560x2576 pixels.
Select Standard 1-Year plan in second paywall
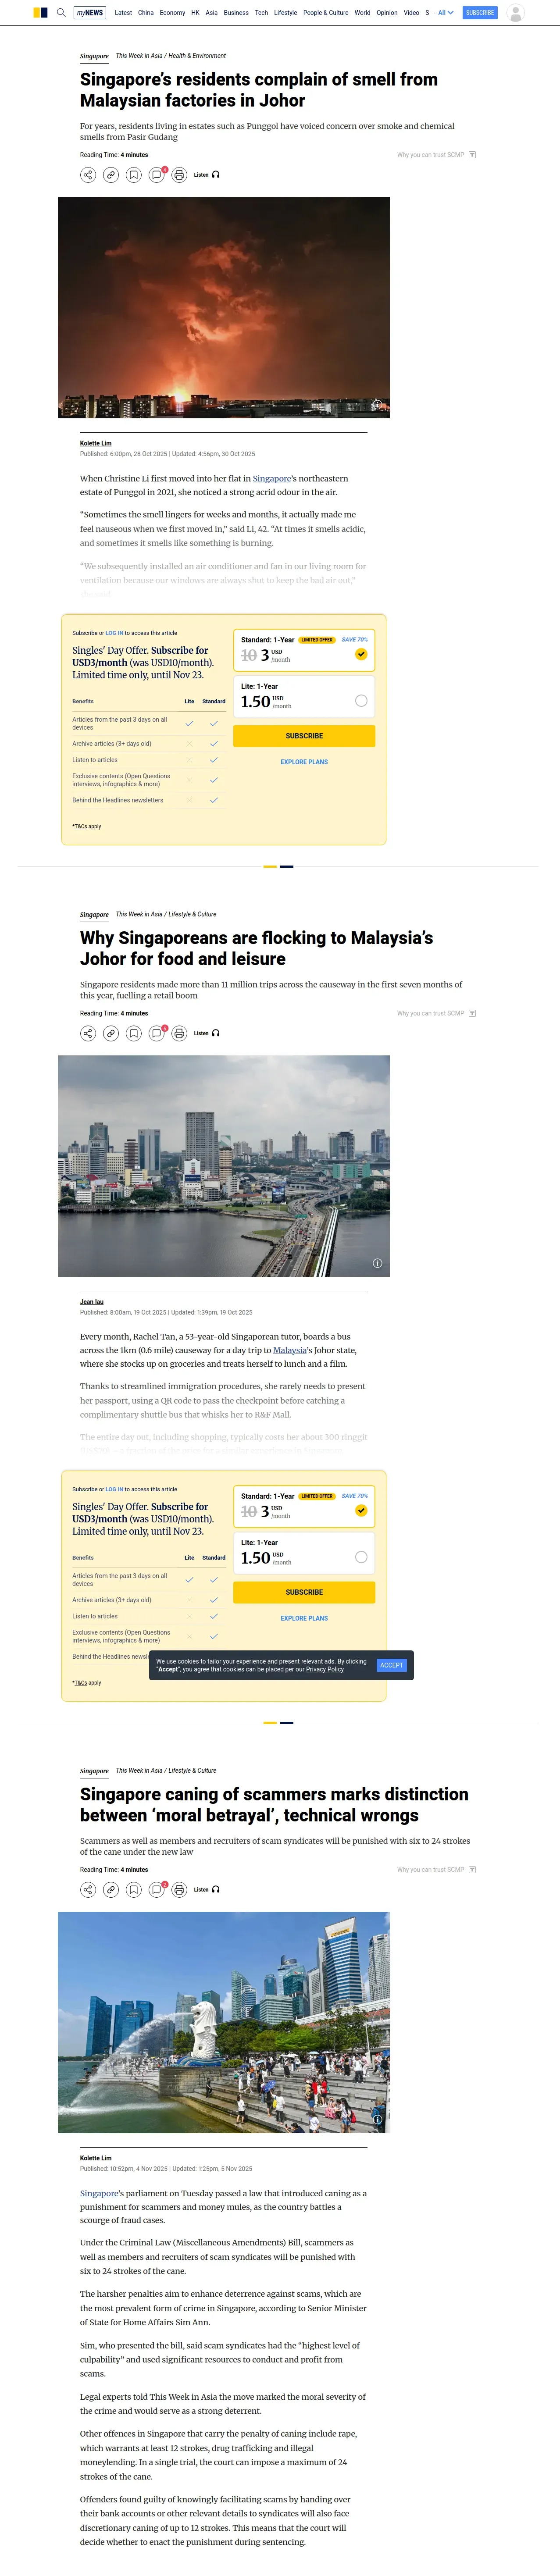[x=304, y=1506]
